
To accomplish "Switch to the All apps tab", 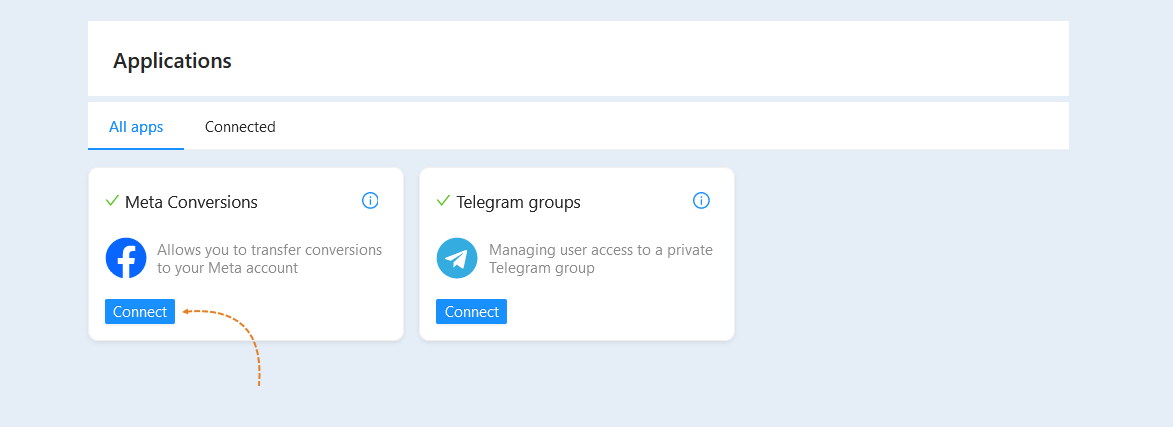I will (x=136, y=126).
